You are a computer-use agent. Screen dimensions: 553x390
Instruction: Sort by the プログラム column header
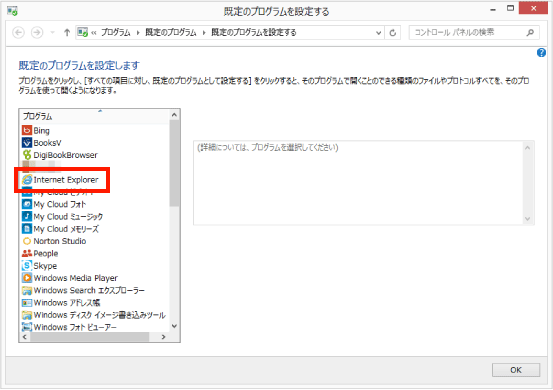[x=94, y=116]
